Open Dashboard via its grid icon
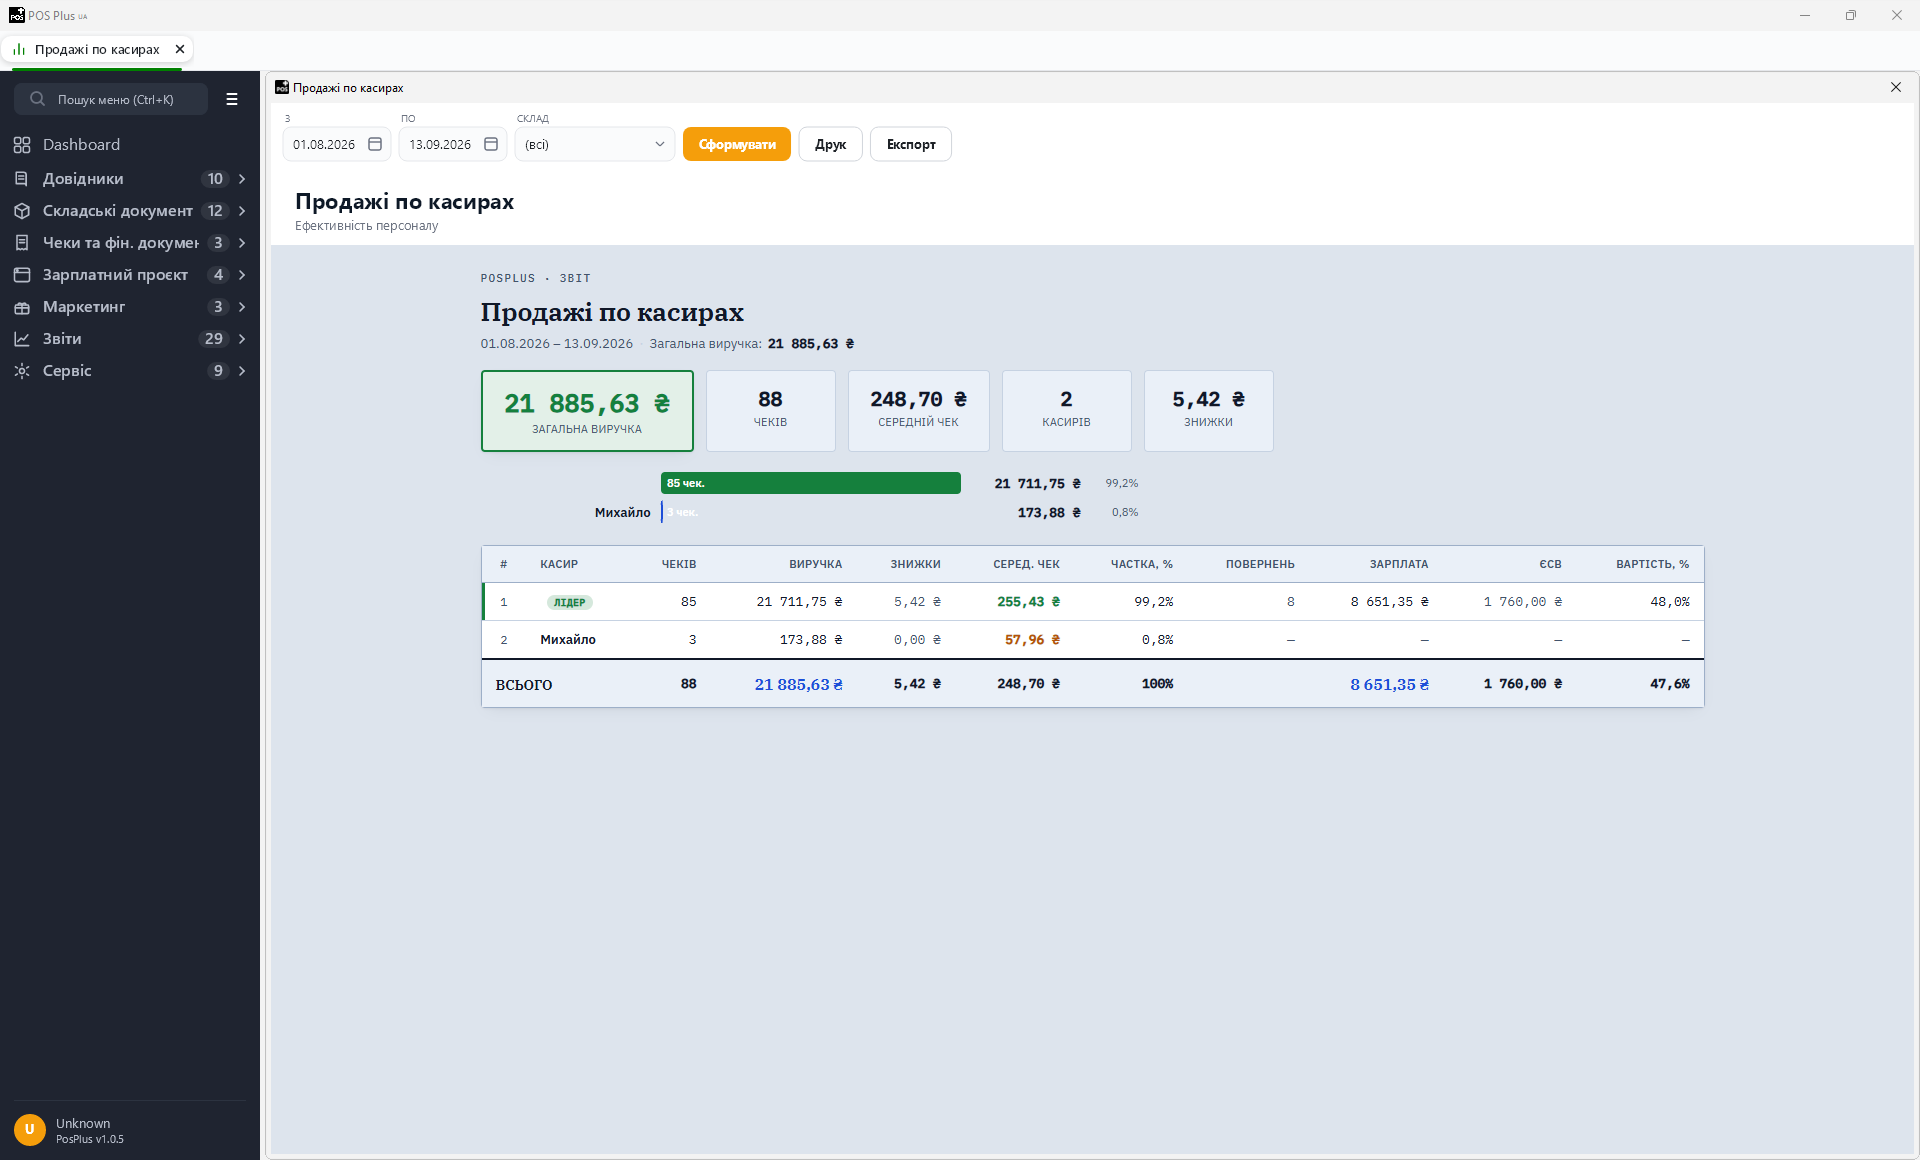 click(x=22, y=145)
